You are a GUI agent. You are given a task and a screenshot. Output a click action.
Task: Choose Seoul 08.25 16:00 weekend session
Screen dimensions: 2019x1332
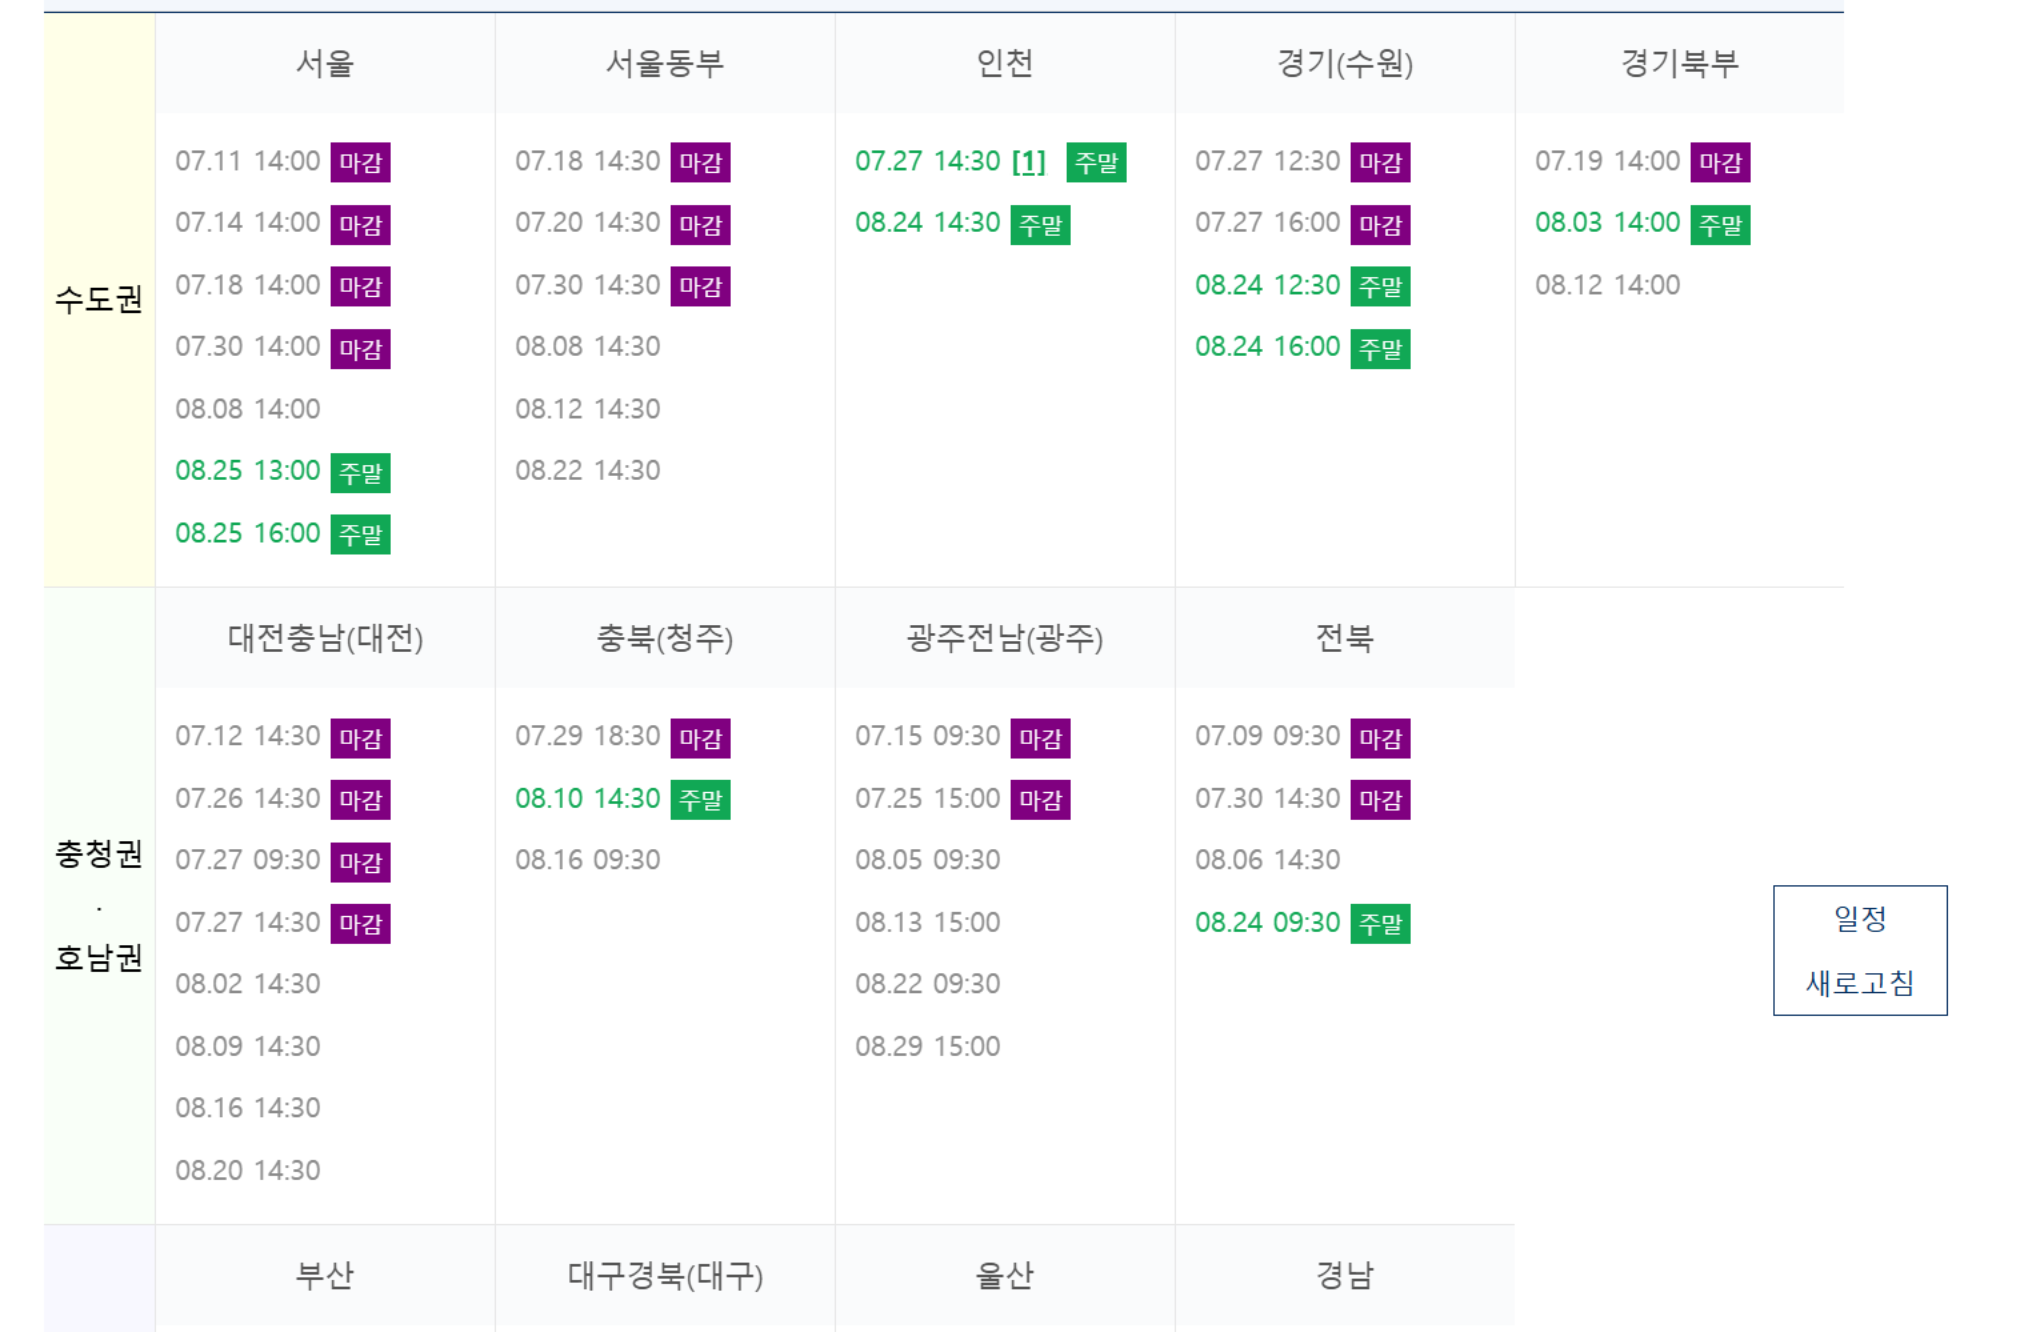tap(247, 533)
